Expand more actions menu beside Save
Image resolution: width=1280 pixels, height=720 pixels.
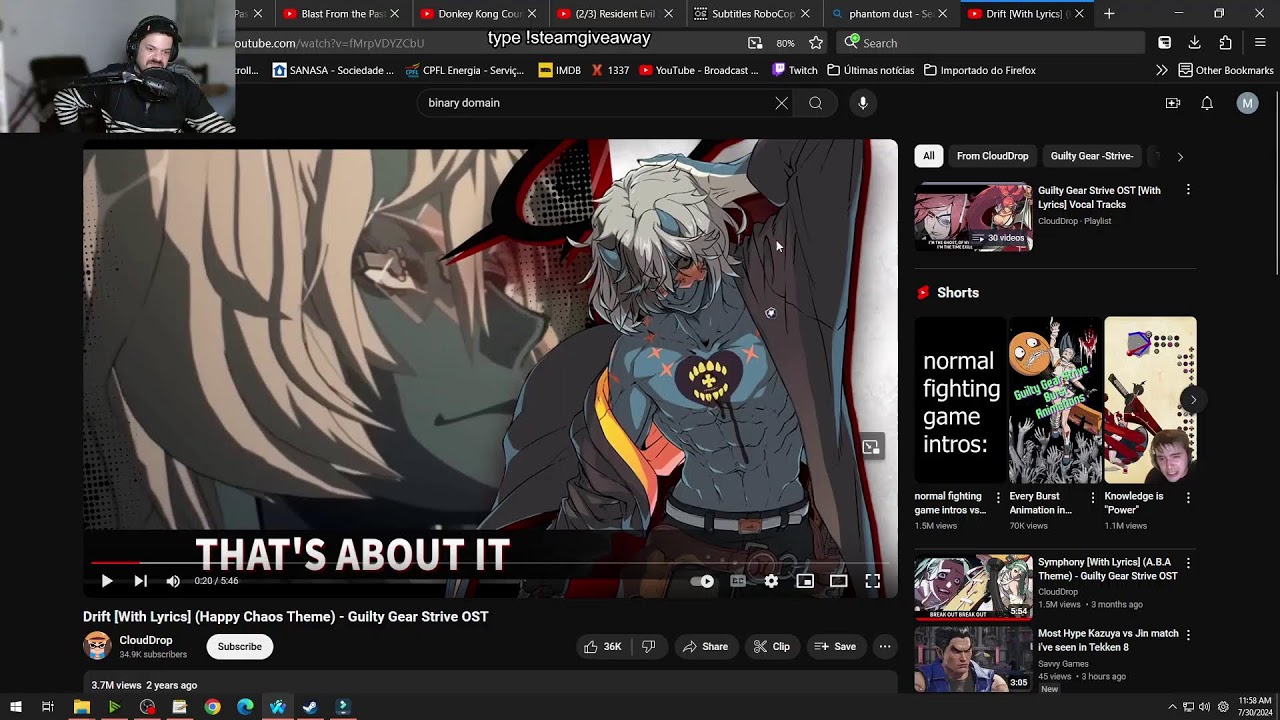tap(885, 647)
